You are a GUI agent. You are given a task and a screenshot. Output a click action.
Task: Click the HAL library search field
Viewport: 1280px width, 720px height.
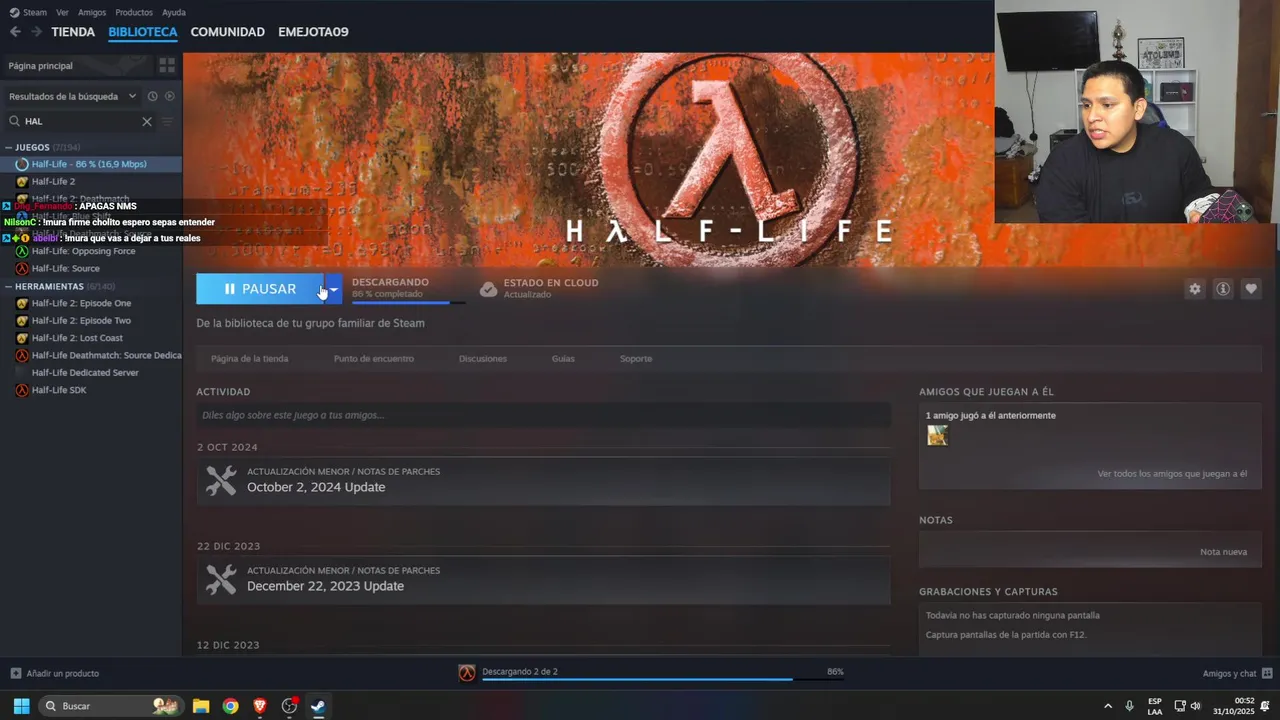80,121
